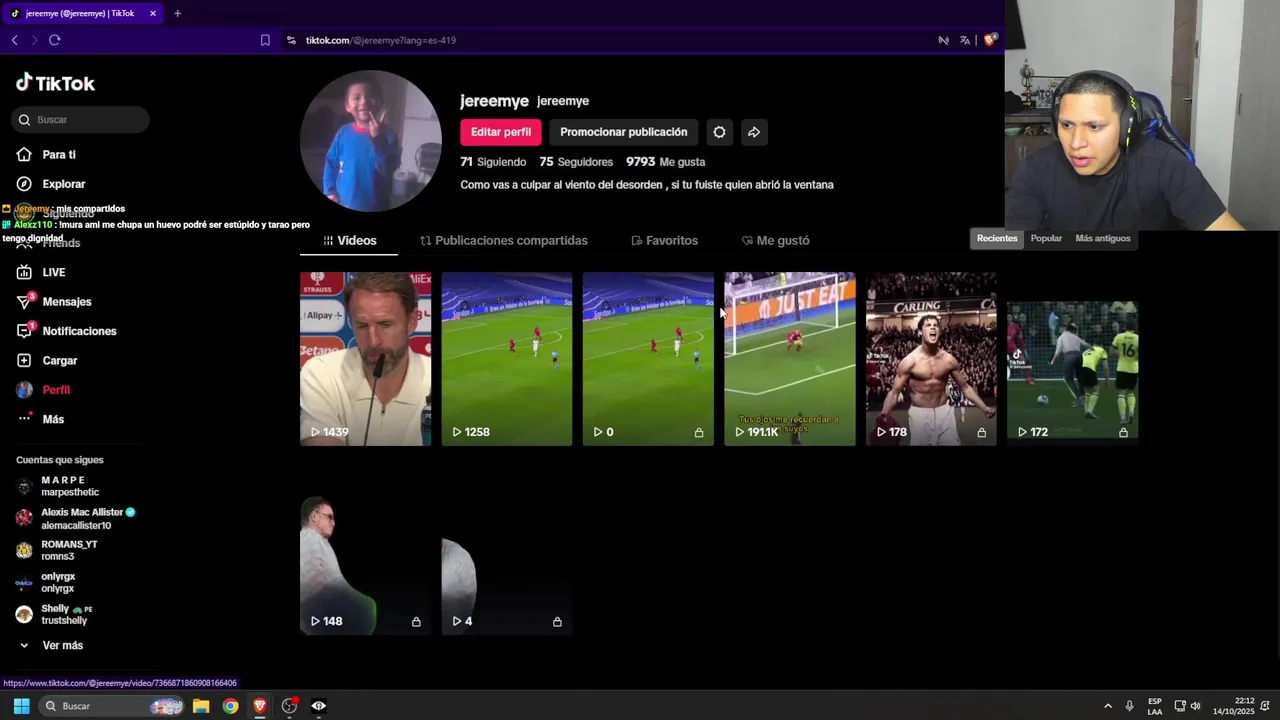The height and width of the screenshot is (720, 1280).
Task: Switch to the Me gustó tab
Action: 775,241
